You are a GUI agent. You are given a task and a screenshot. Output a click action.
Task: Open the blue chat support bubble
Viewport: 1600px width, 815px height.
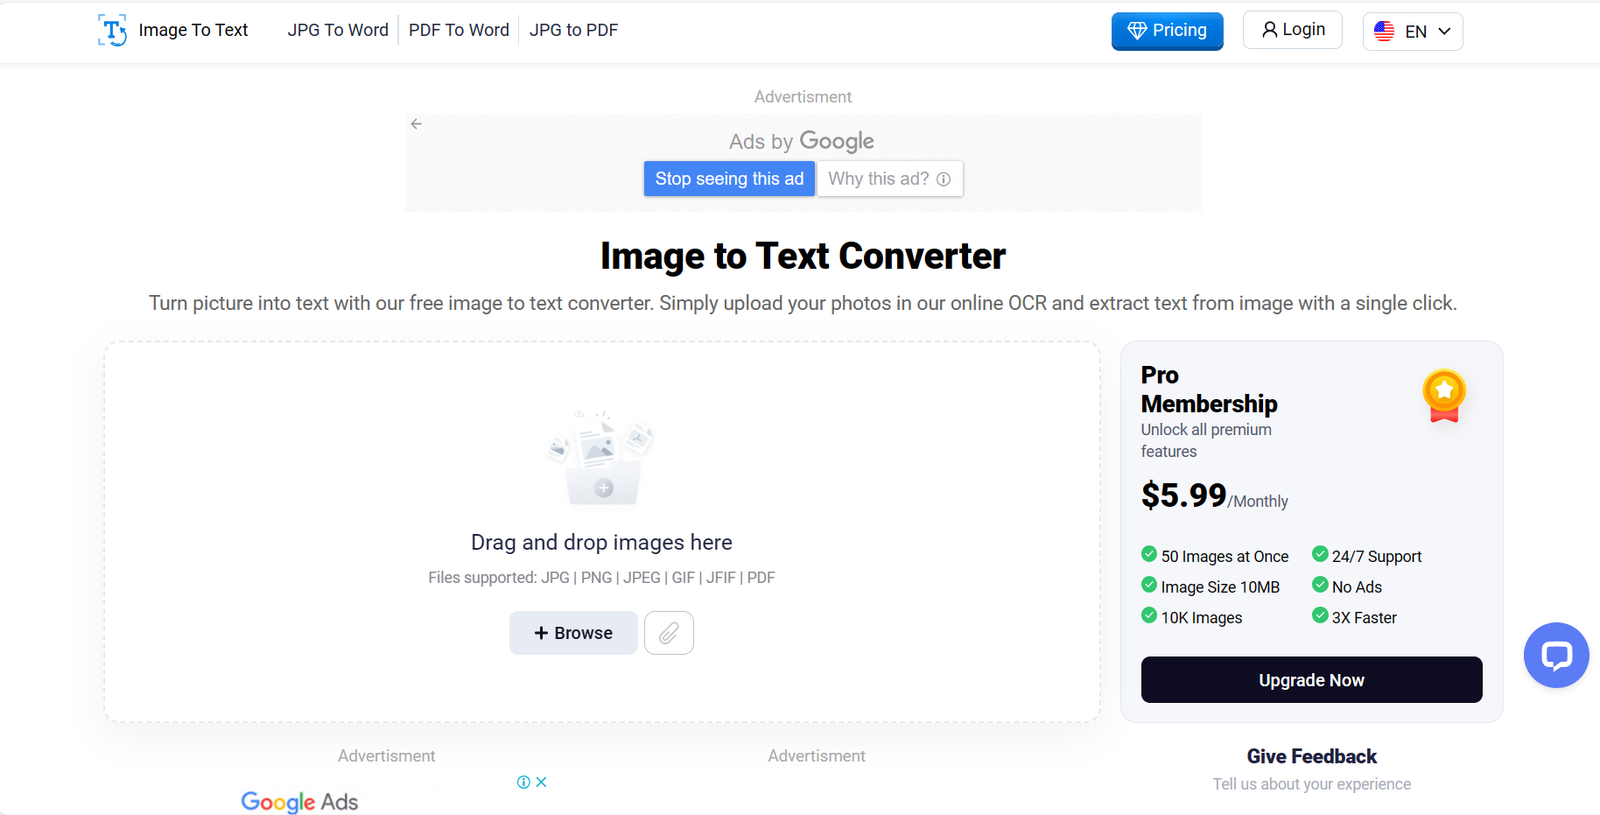pyautogui.click(x=1556, y=655)
